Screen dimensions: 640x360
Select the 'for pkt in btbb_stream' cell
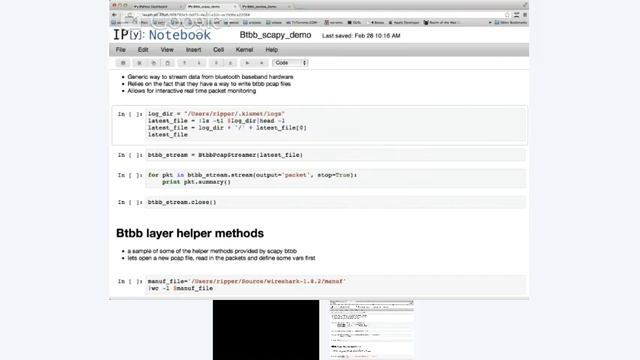[x=335, y=178]
